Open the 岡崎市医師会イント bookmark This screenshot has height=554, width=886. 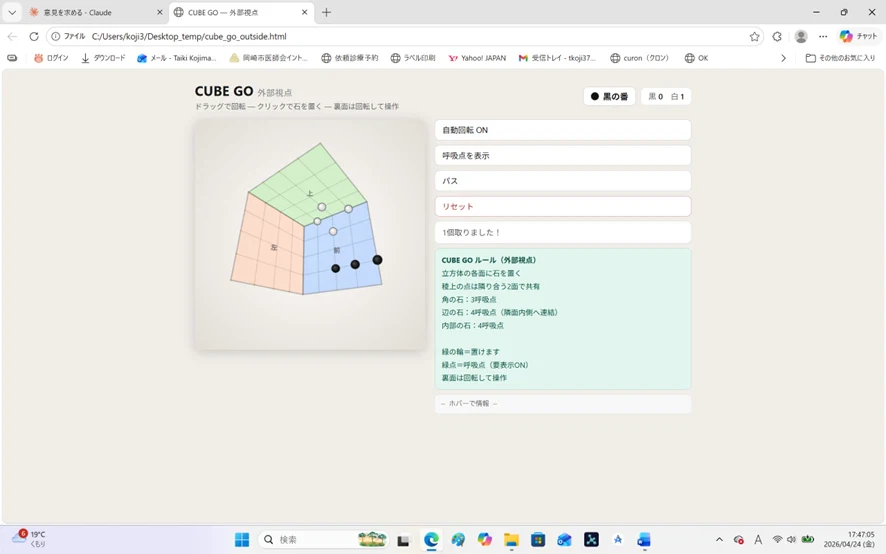[268, 58]
